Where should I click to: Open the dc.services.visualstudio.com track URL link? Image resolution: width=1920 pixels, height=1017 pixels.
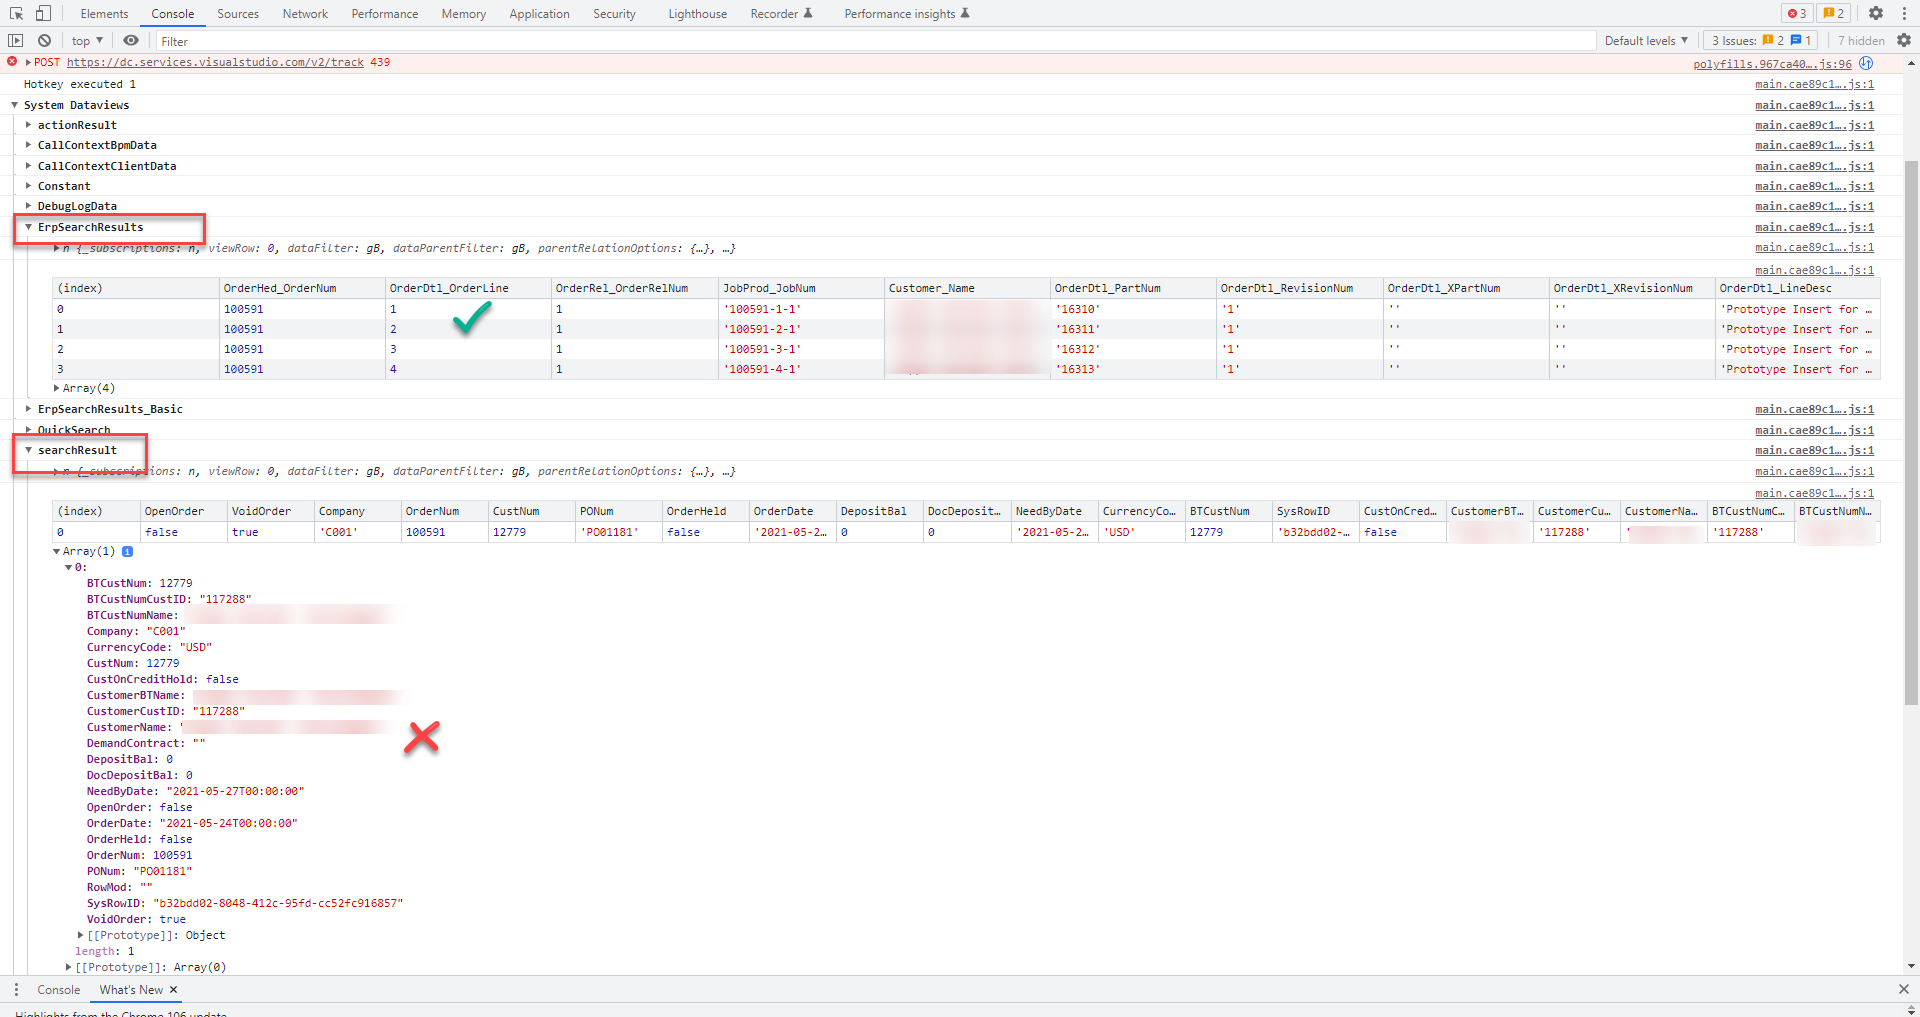(215, 62)
